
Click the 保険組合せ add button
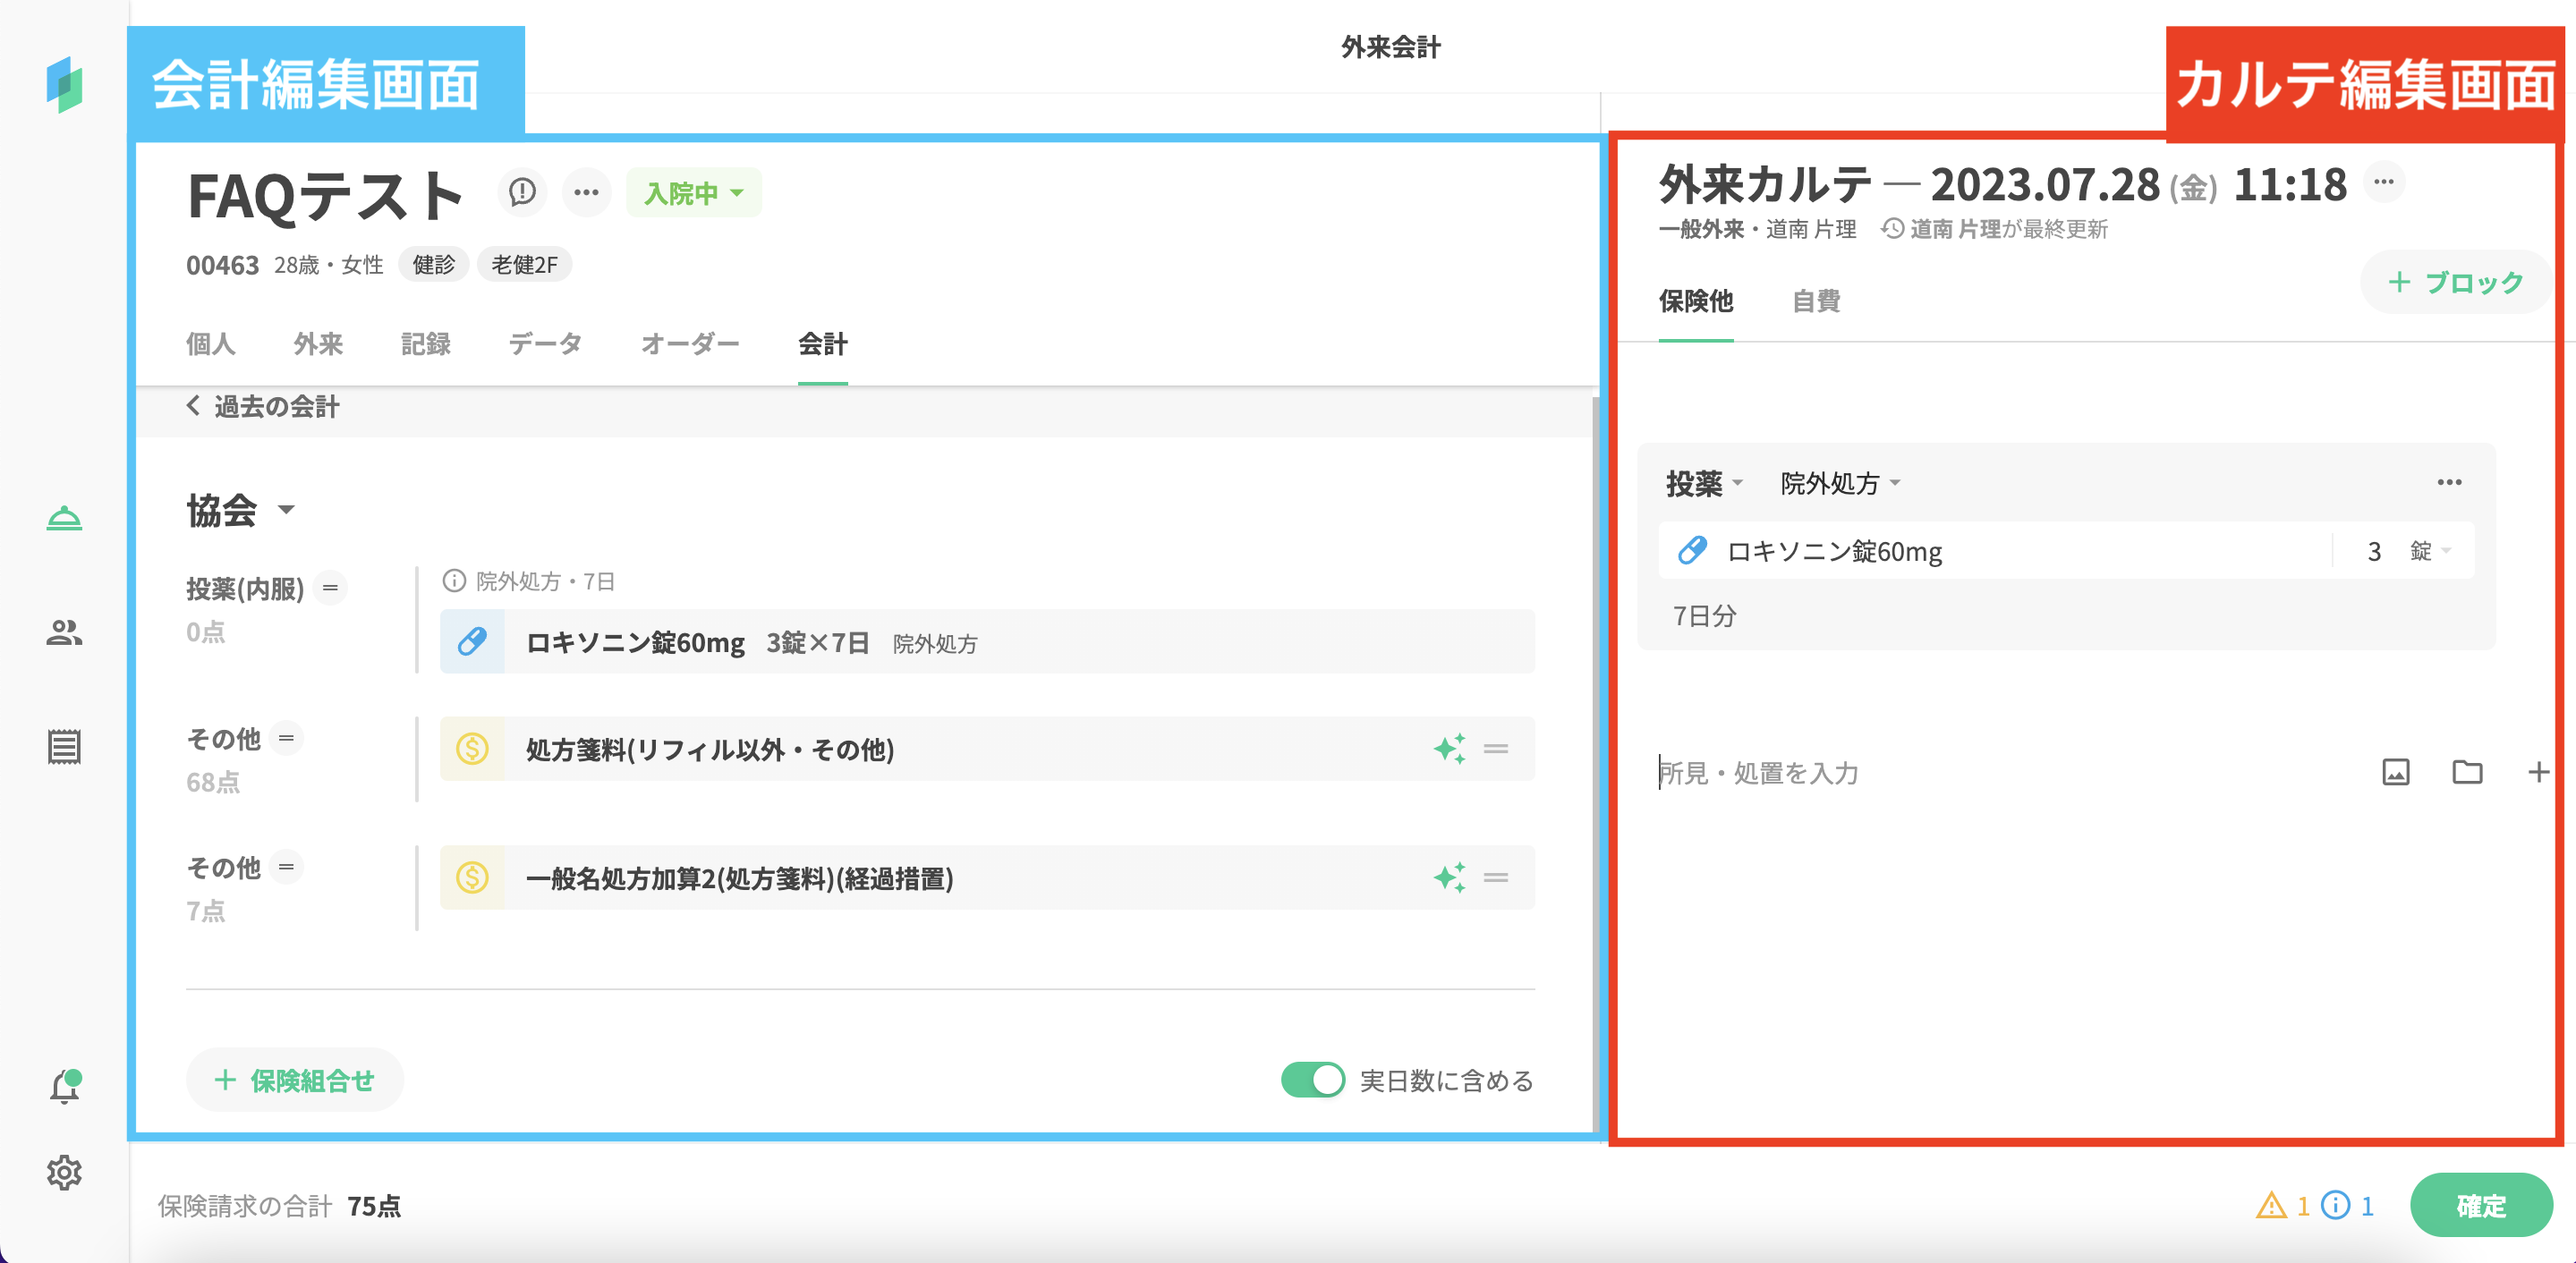click(x=294, y=1080)
